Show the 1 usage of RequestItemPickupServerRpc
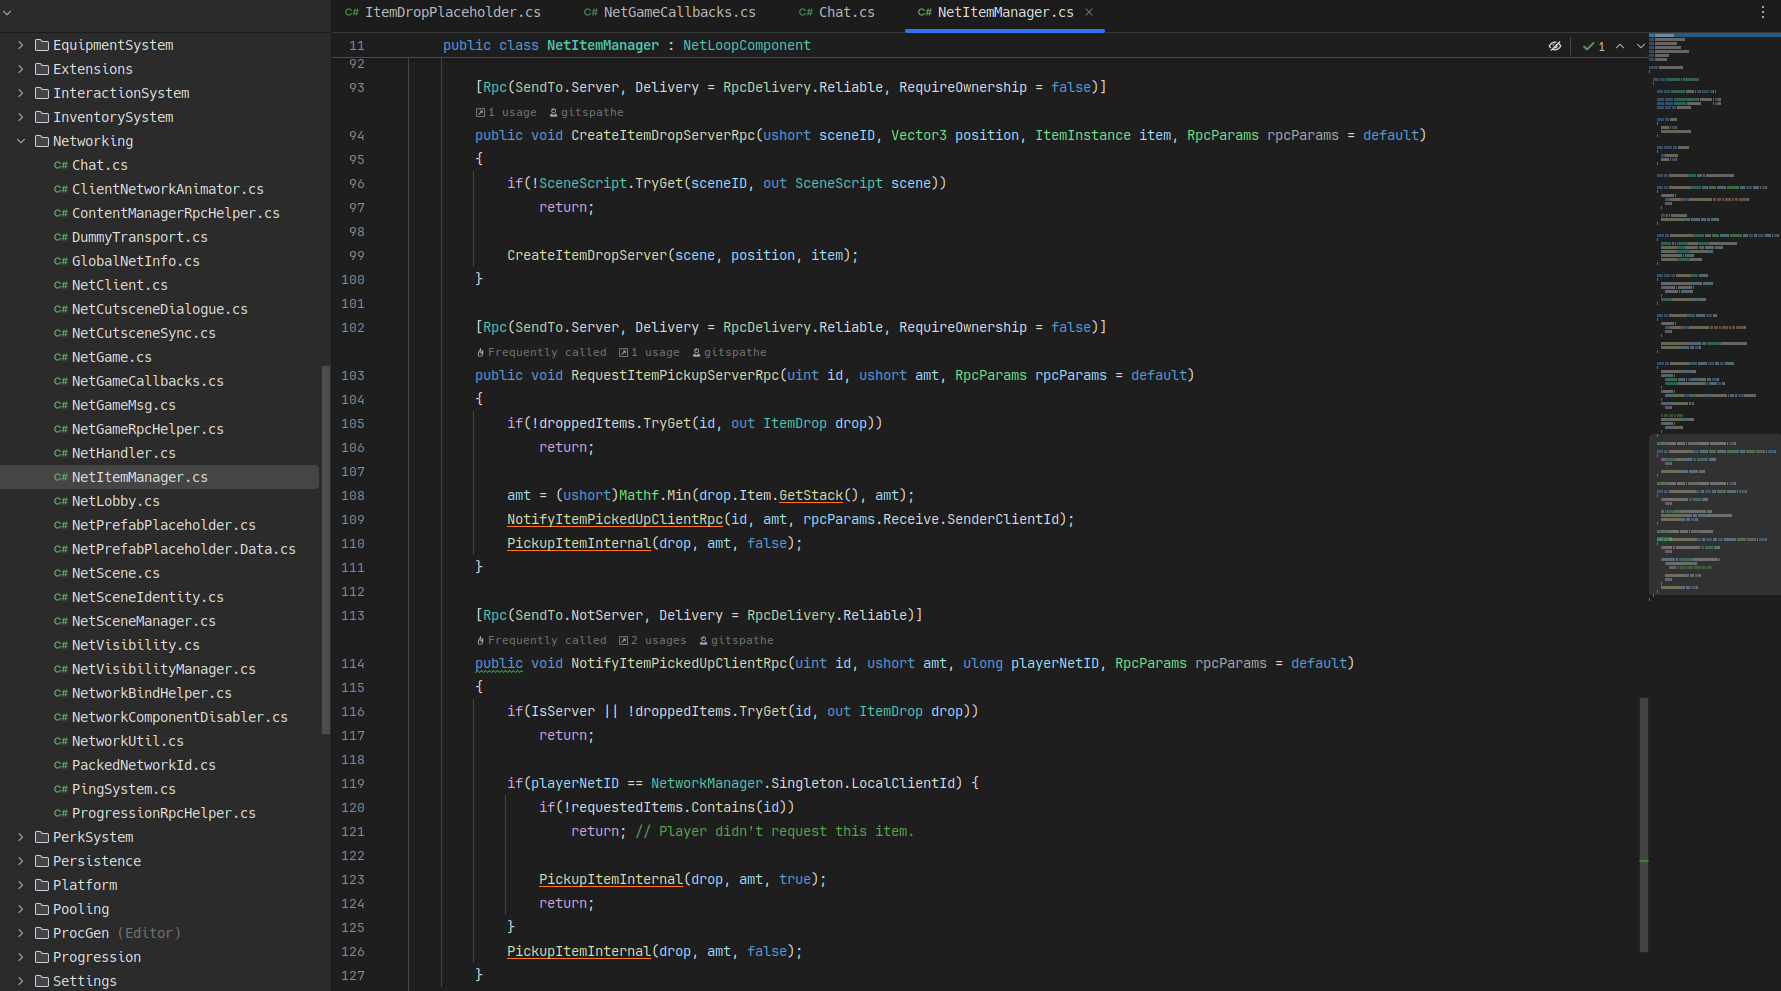The height and width of the screenshot is (991, 1781). pos(649,352)
